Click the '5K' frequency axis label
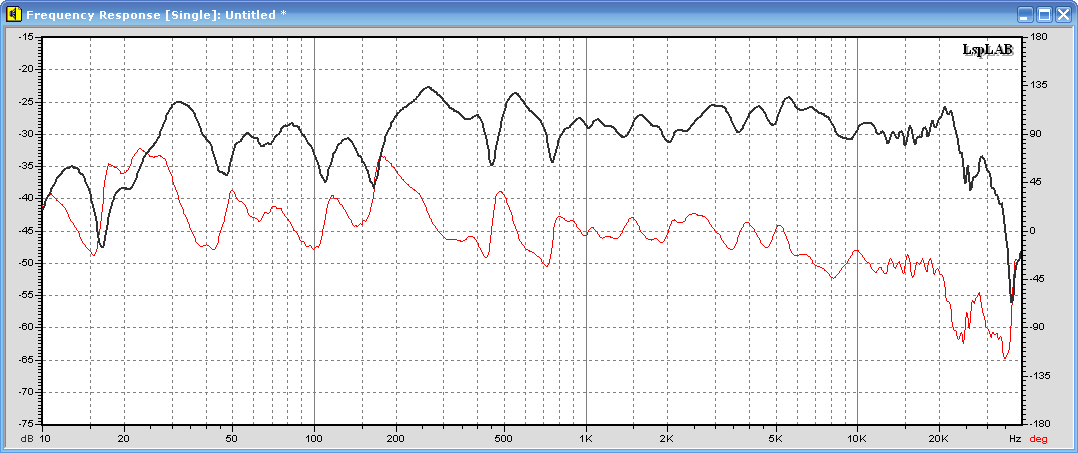This screenshot has height=453, width=1078. click(776, 438)
